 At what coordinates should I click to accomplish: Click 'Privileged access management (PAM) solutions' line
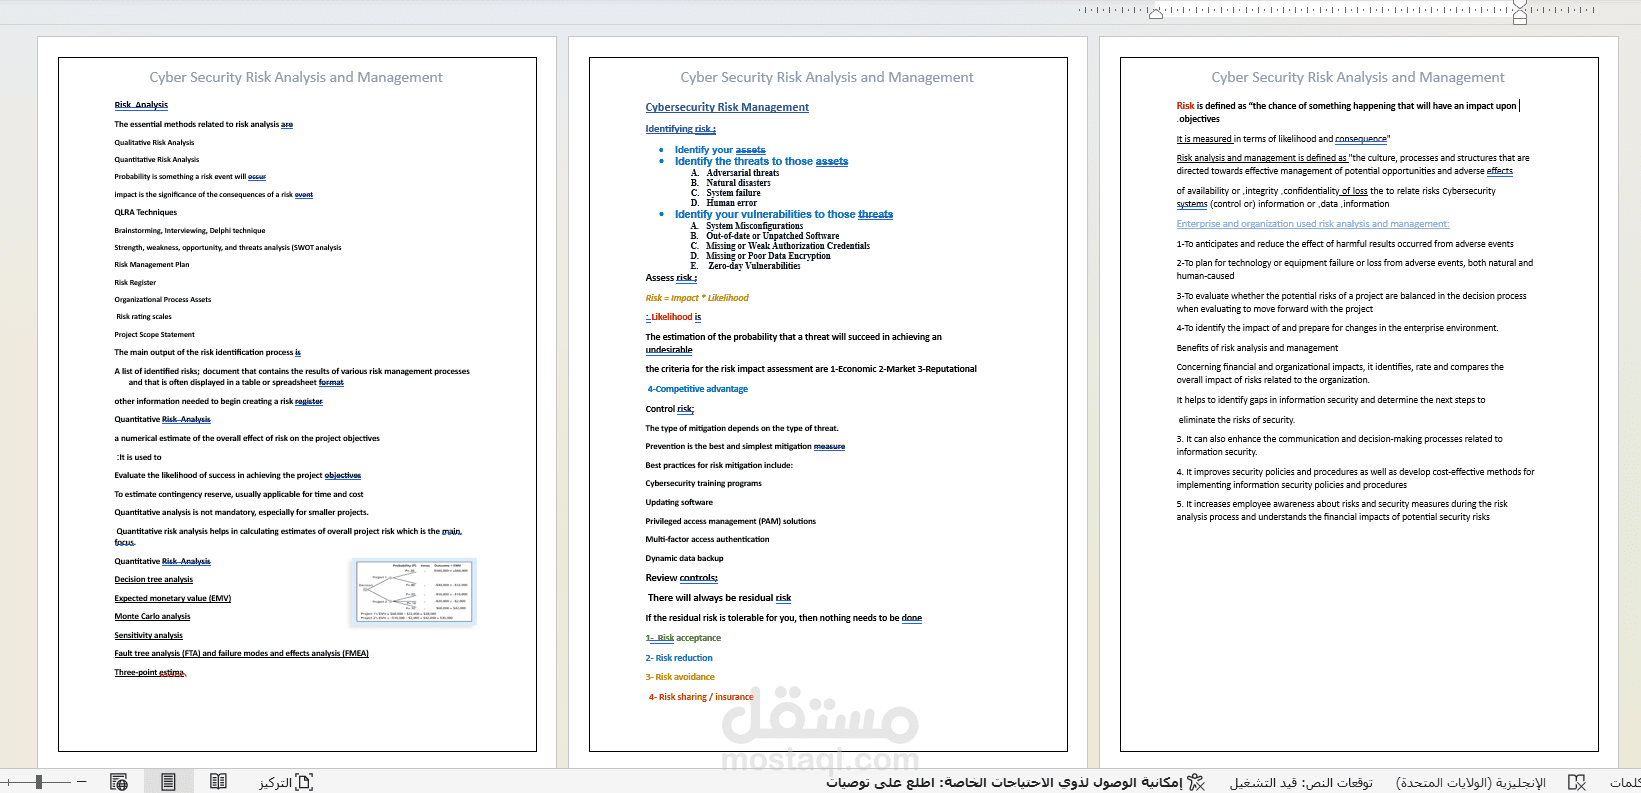[x=730, y=521]
